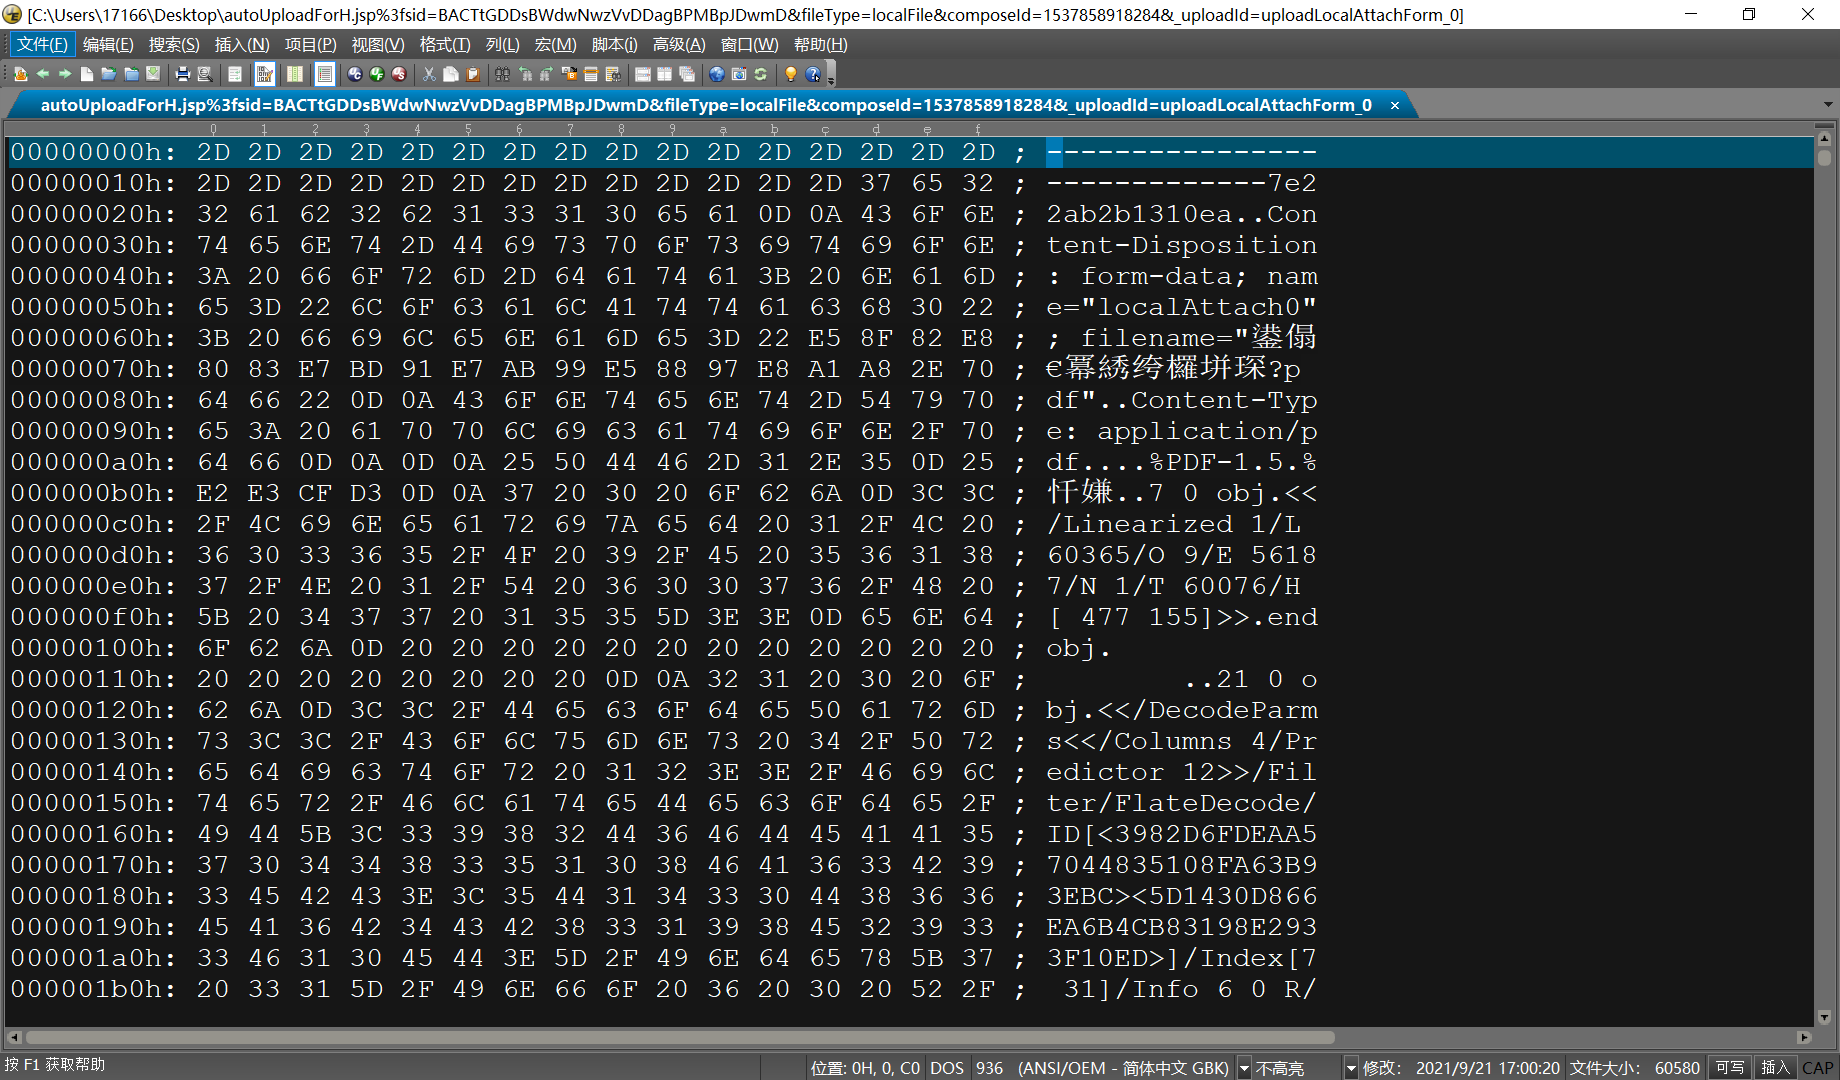
Task: Open the 高级(A) menu
Action: click(679, 44)
